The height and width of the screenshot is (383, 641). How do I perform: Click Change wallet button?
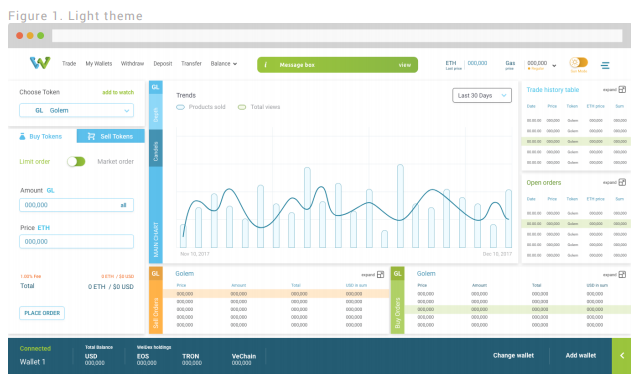pyautogui.click(x=513, y=356)
